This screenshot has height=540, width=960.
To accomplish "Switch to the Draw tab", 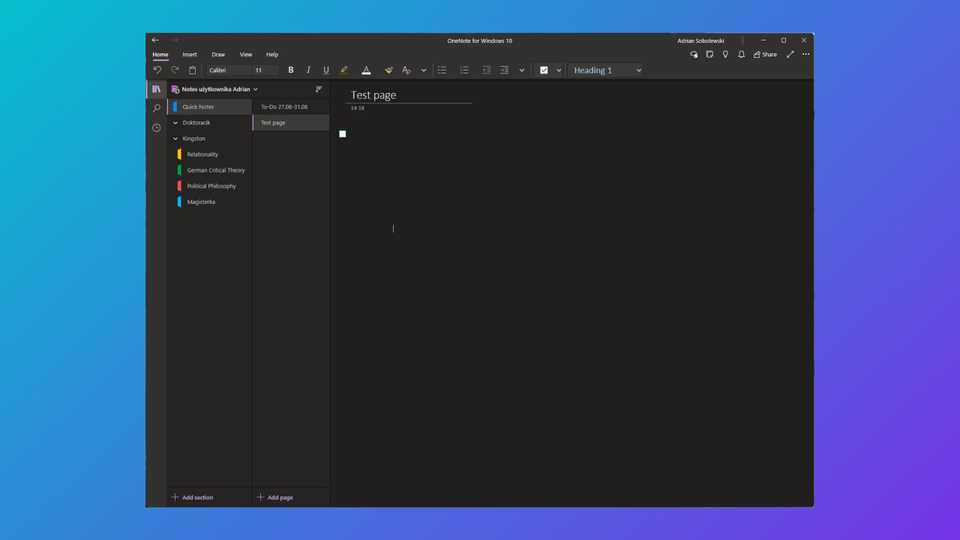I will 218,54.
